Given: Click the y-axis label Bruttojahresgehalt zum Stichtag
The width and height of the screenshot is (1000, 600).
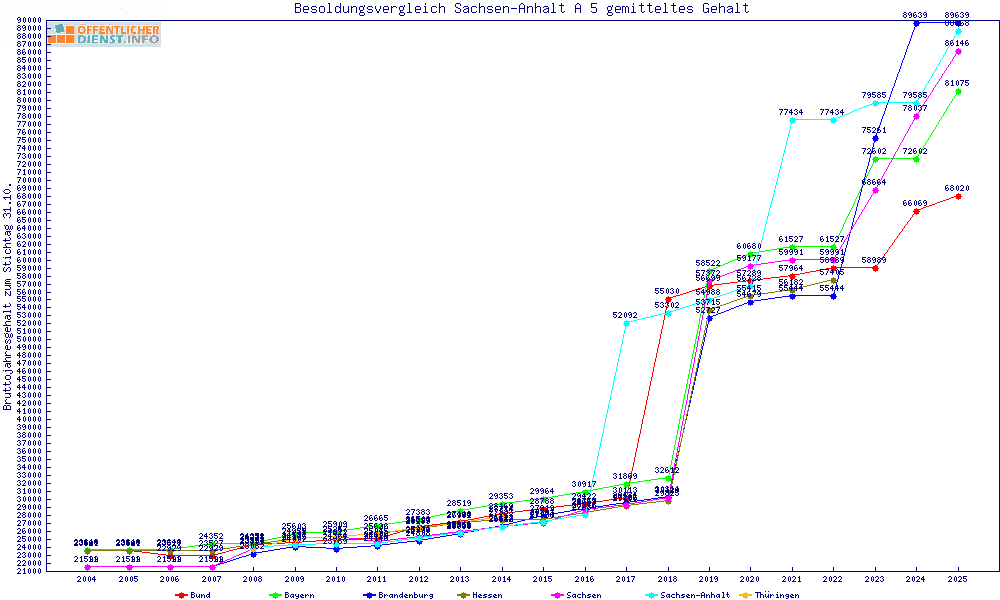Looking at the screenshot, I should pos(9,297).
